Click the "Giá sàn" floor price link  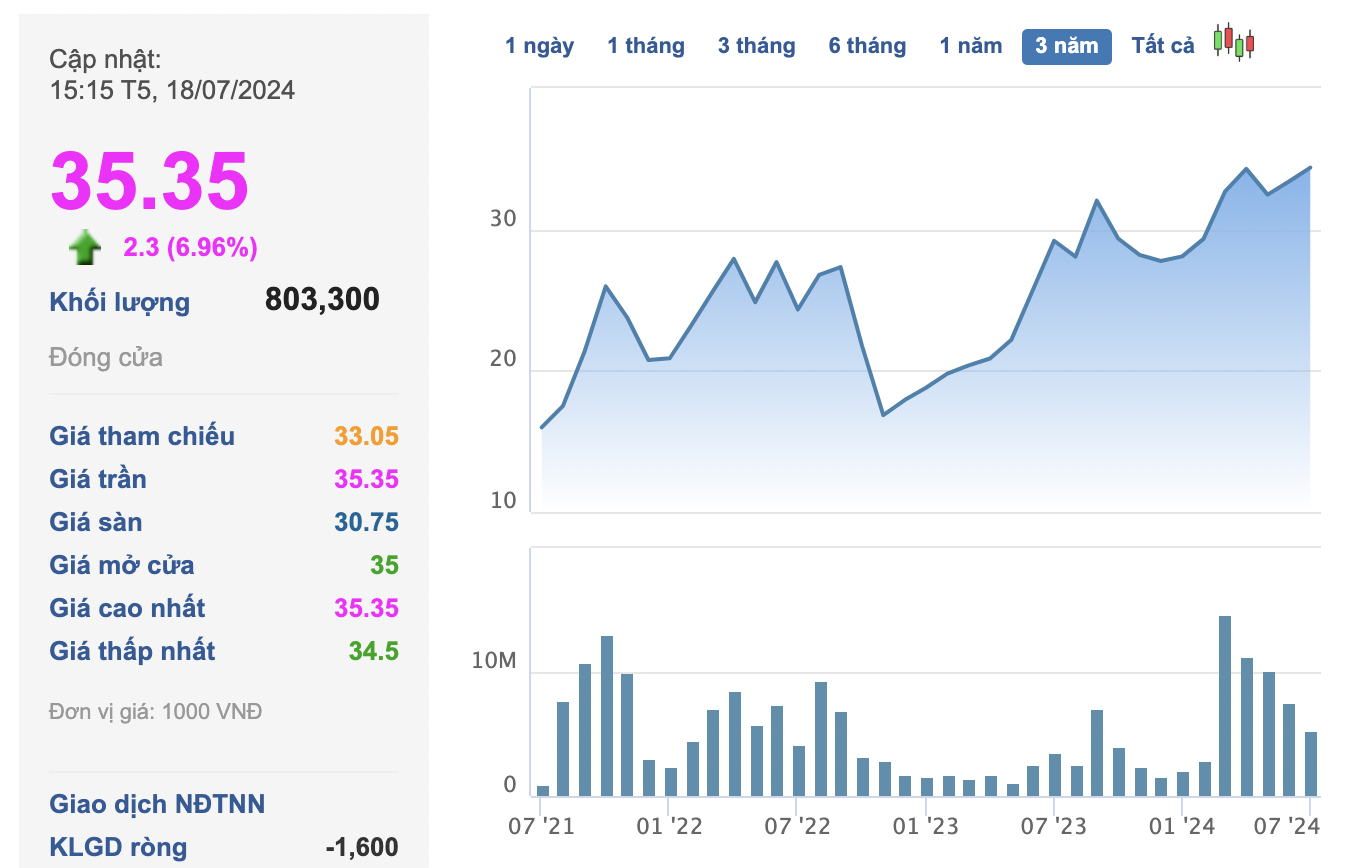pyautogui.click(x=96, y=522)
